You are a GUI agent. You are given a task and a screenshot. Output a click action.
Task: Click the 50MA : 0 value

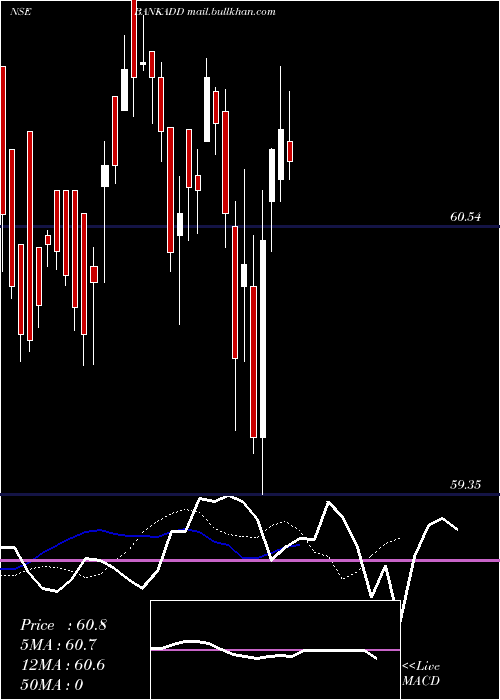coord(52,685)
